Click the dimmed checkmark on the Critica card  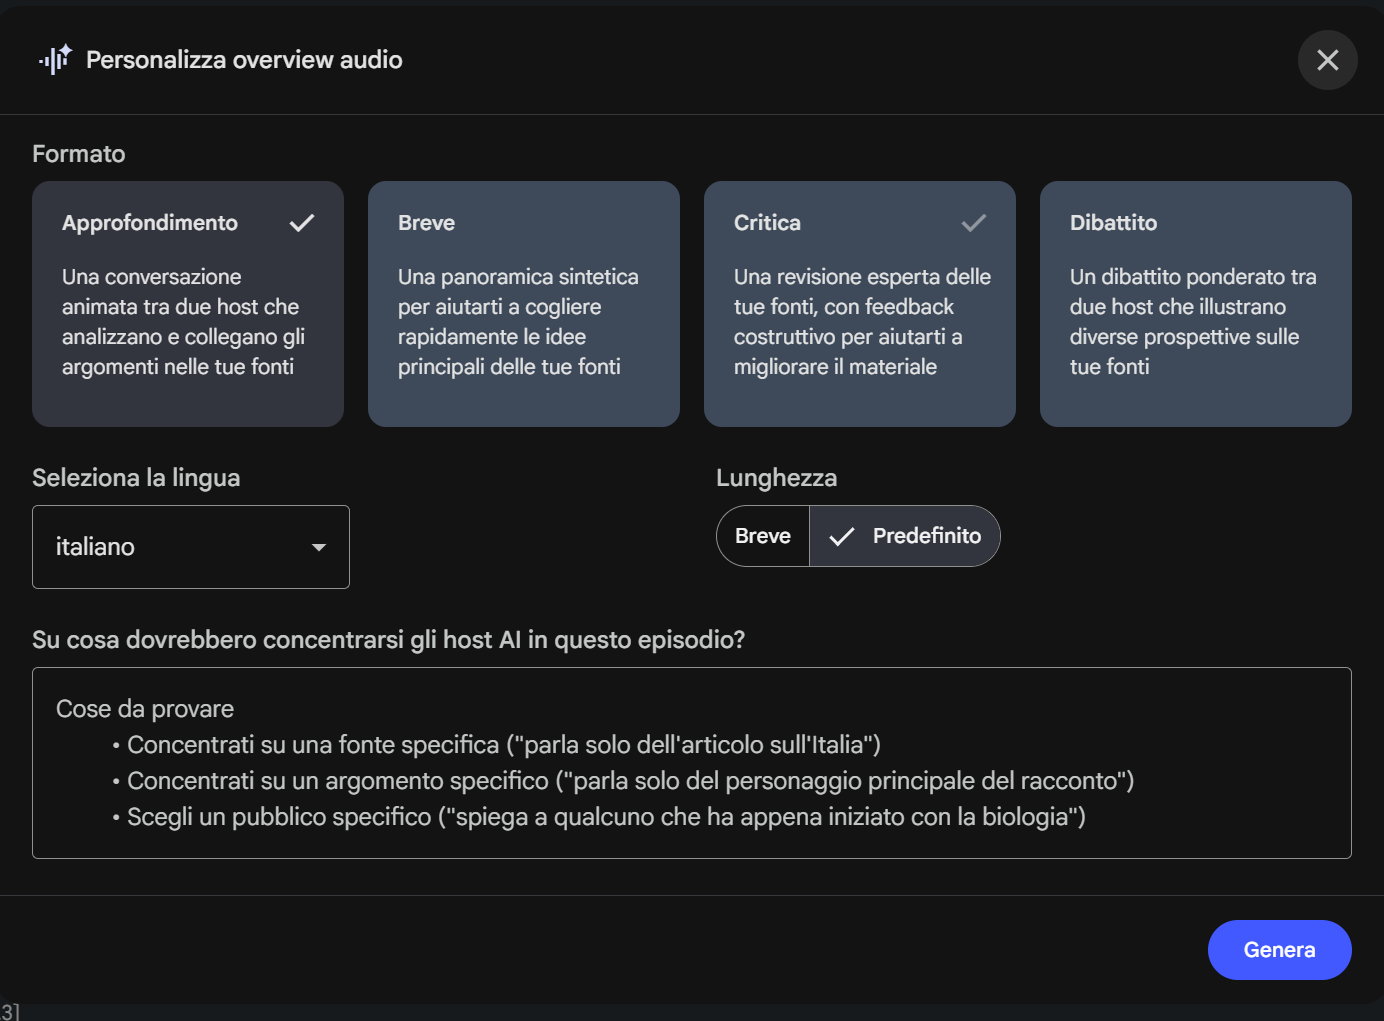973,223
